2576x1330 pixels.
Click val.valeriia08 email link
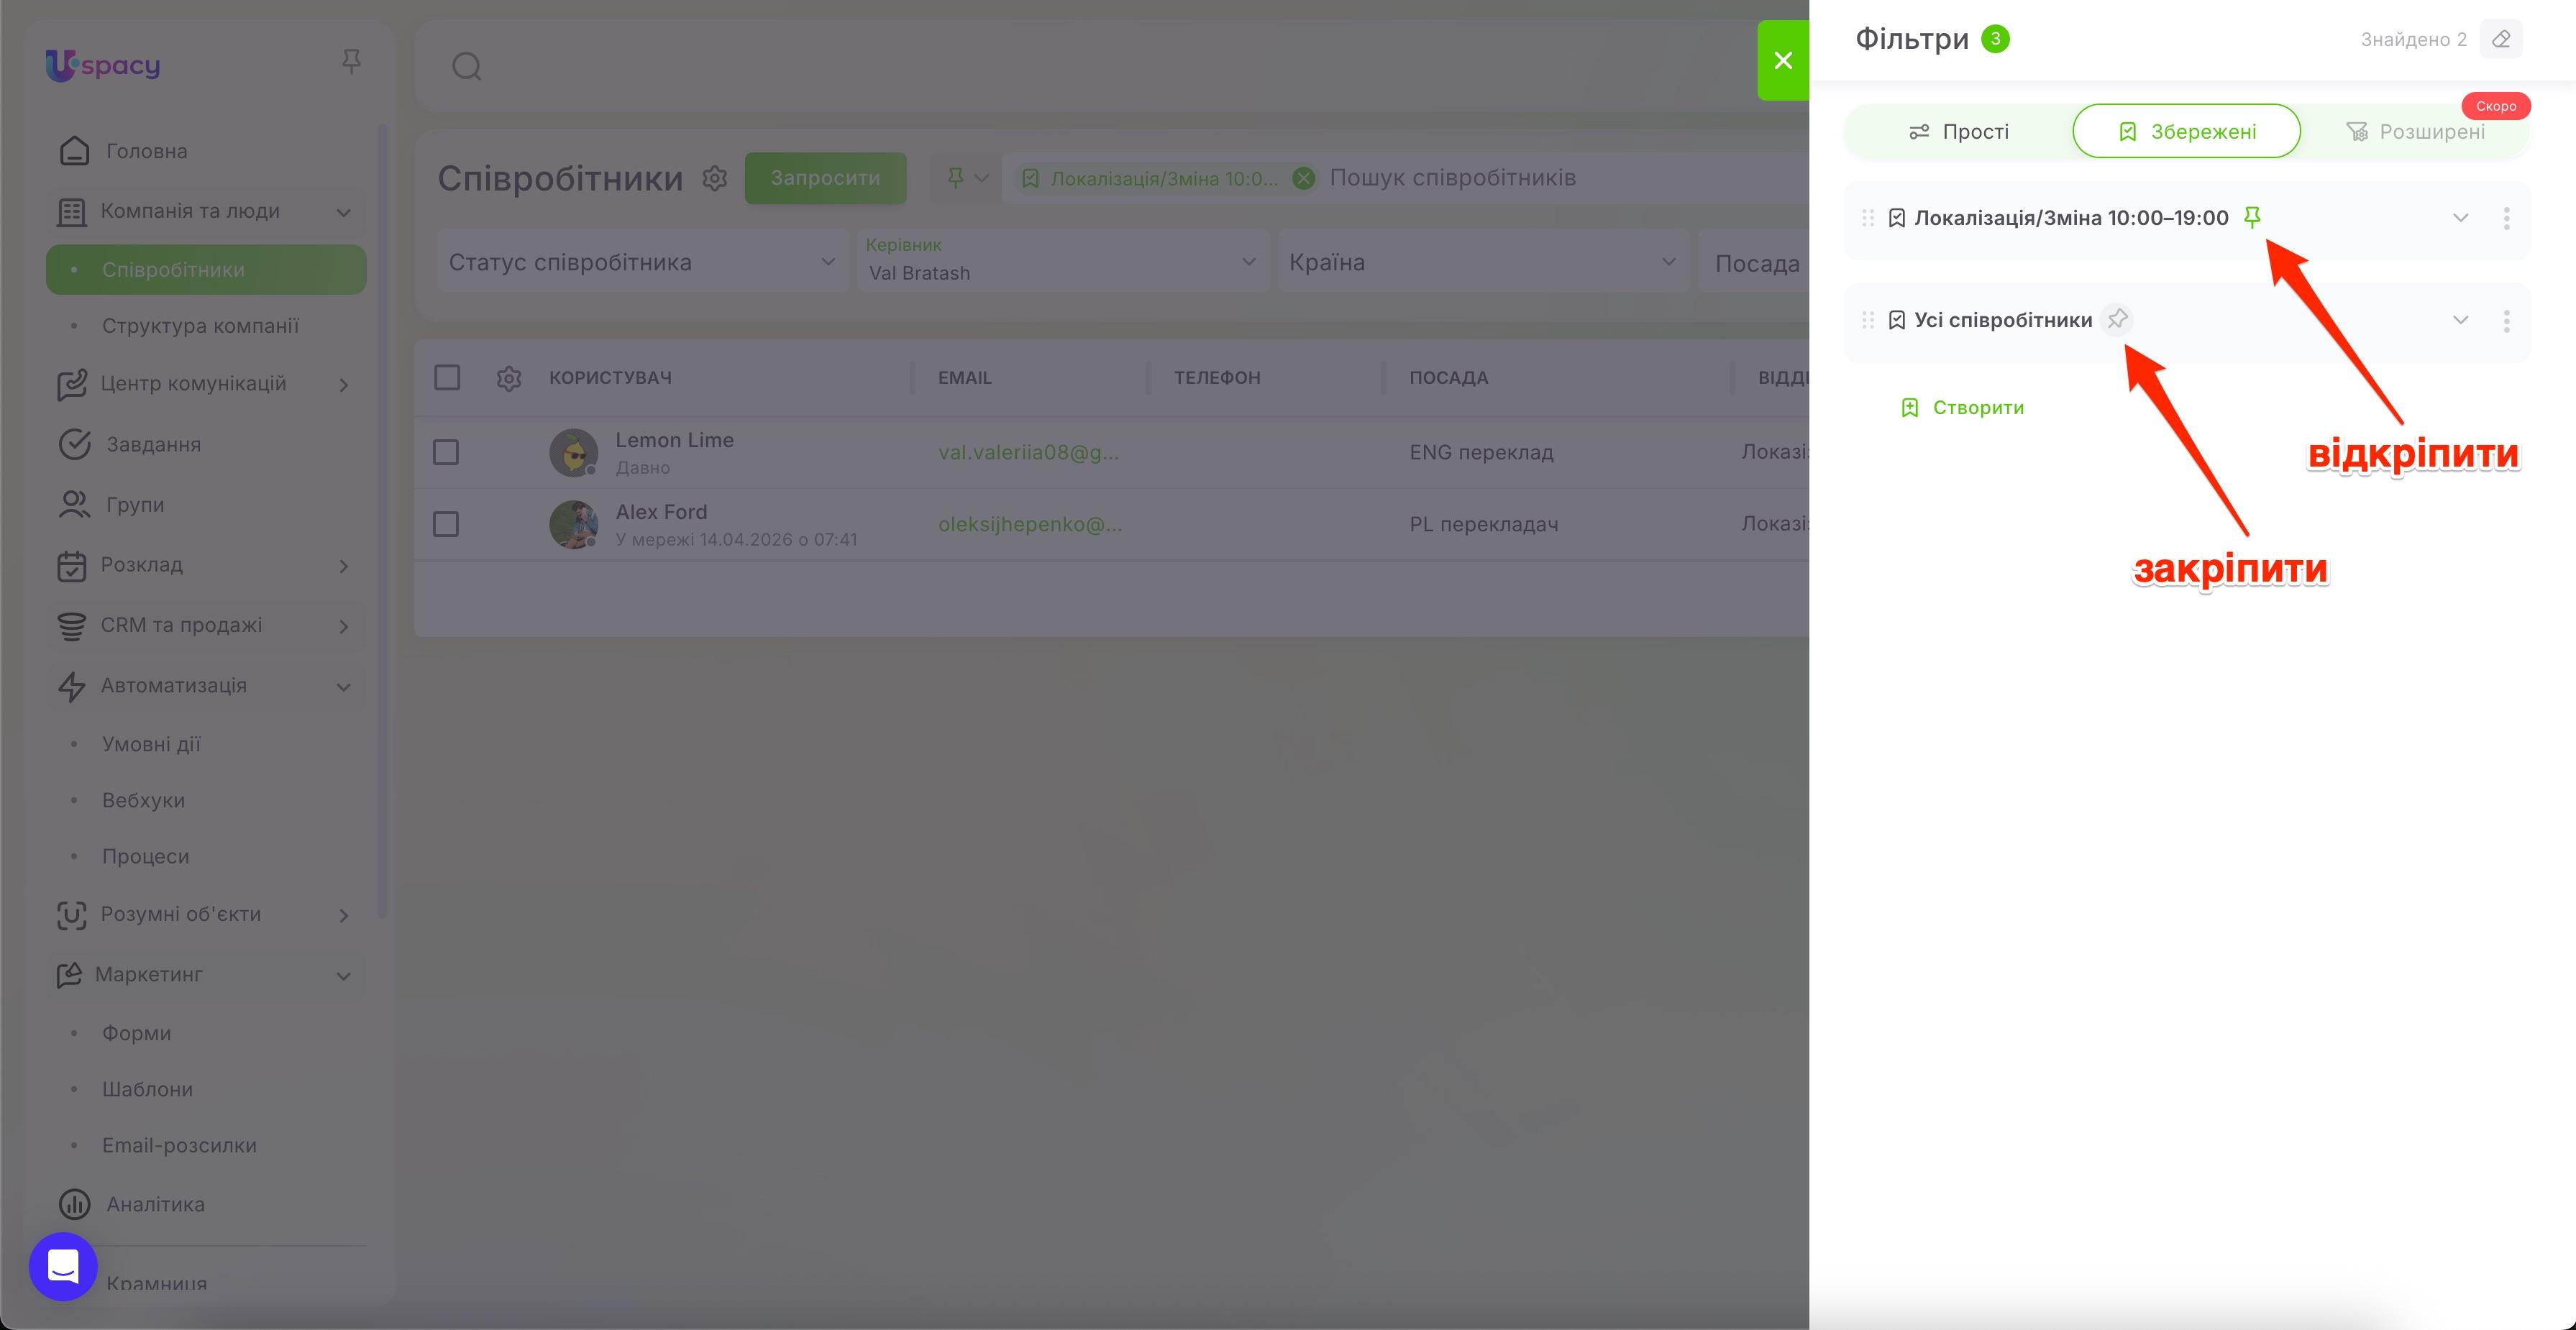(1028, 452)
